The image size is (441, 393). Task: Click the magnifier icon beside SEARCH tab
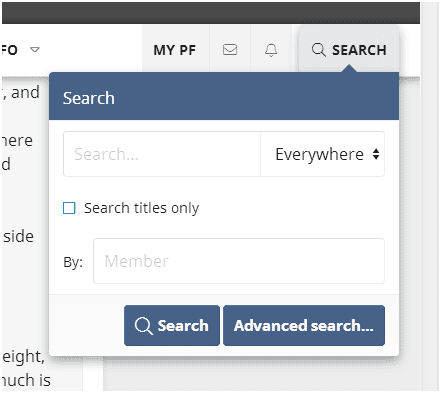coord(318,50)
